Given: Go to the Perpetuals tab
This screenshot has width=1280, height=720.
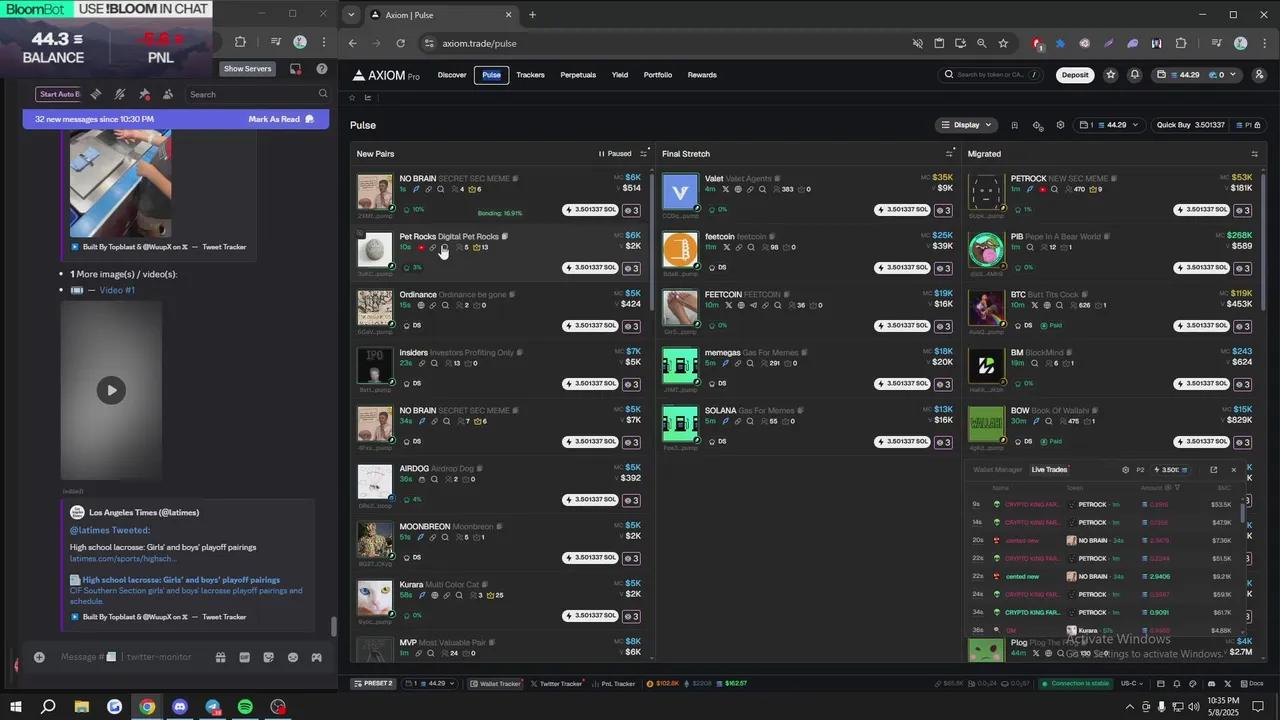Looking at the screenshot, I should (x=578, y=75).
